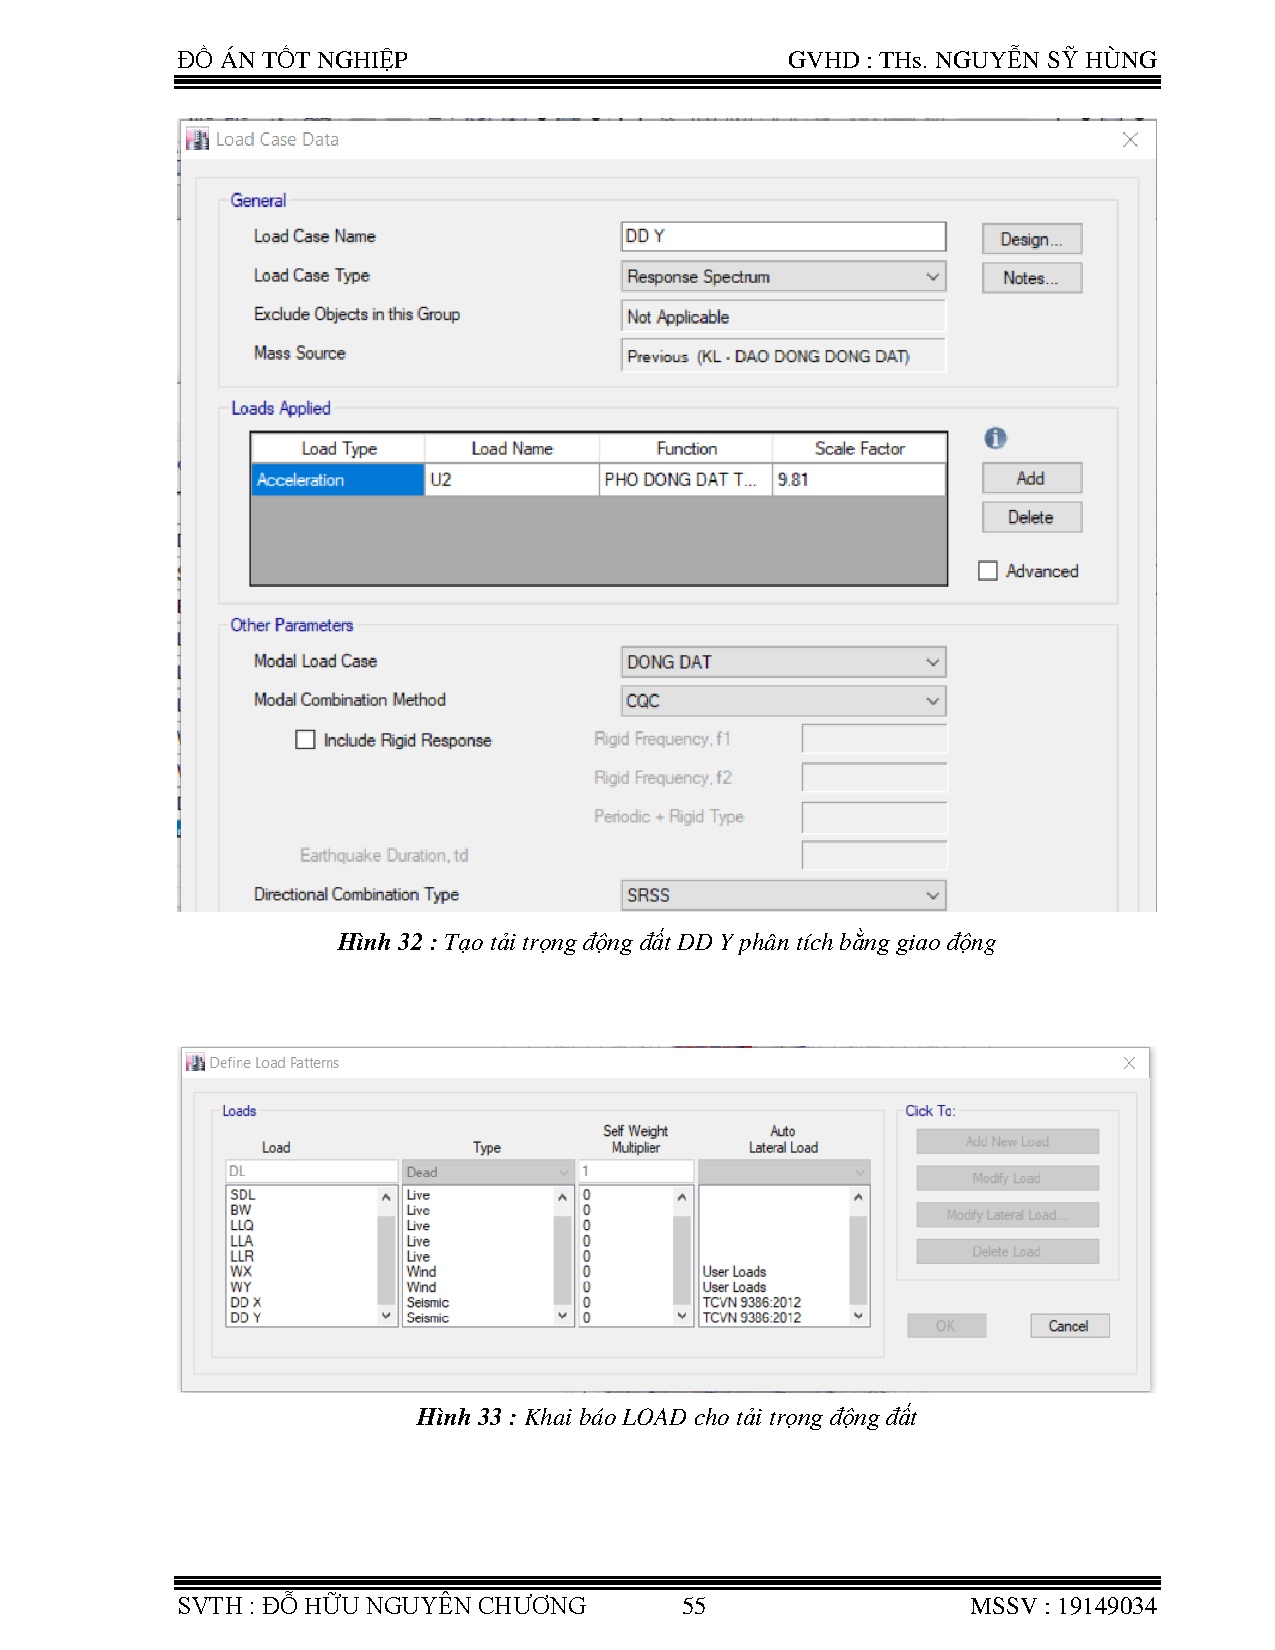Click the Load Case Name field
This screenshot has height=1650, width=1275.
coord(782,237)
